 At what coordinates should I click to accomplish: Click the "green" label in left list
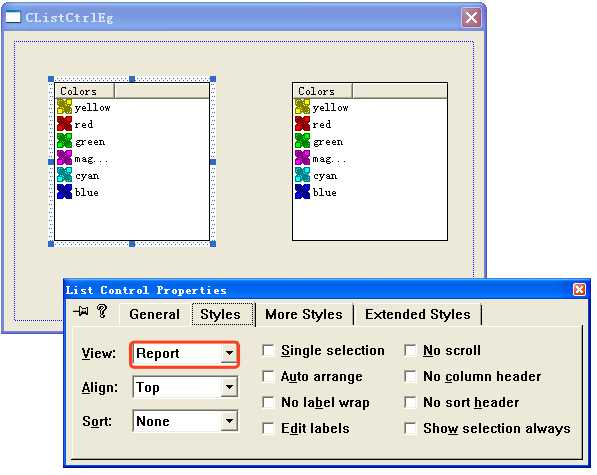[90, 142]
